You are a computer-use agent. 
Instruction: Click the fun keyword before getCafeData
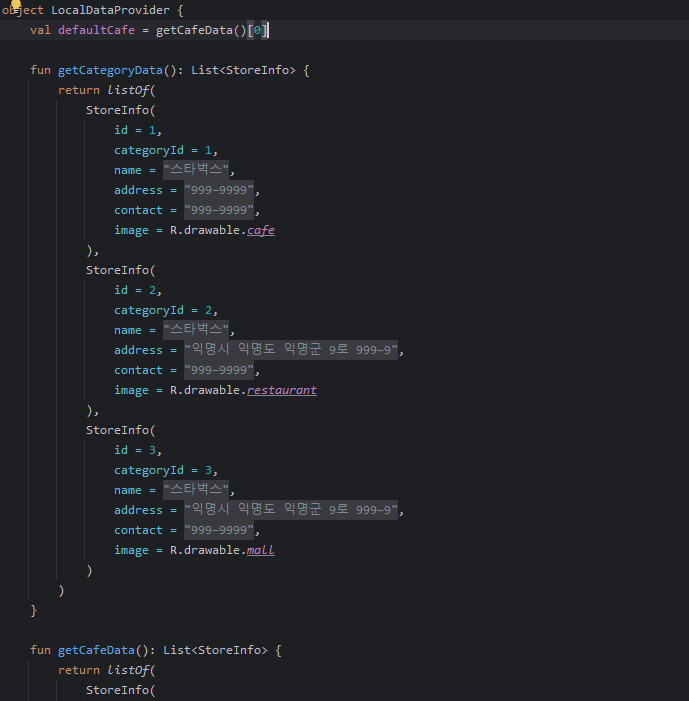click(40, 650)
